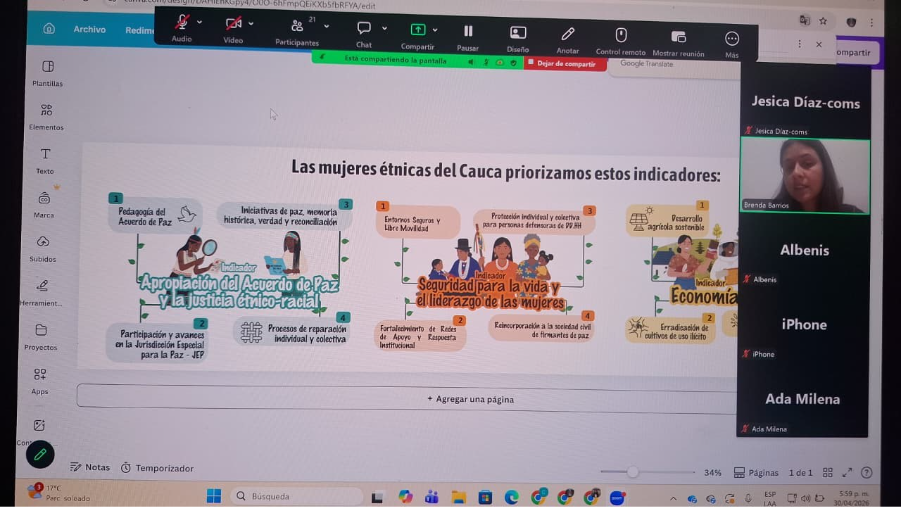The width and height of the screenshot is (901, 507).
Task: Select Brenda Barrios video thumbnail
Action: coord(805,175)
